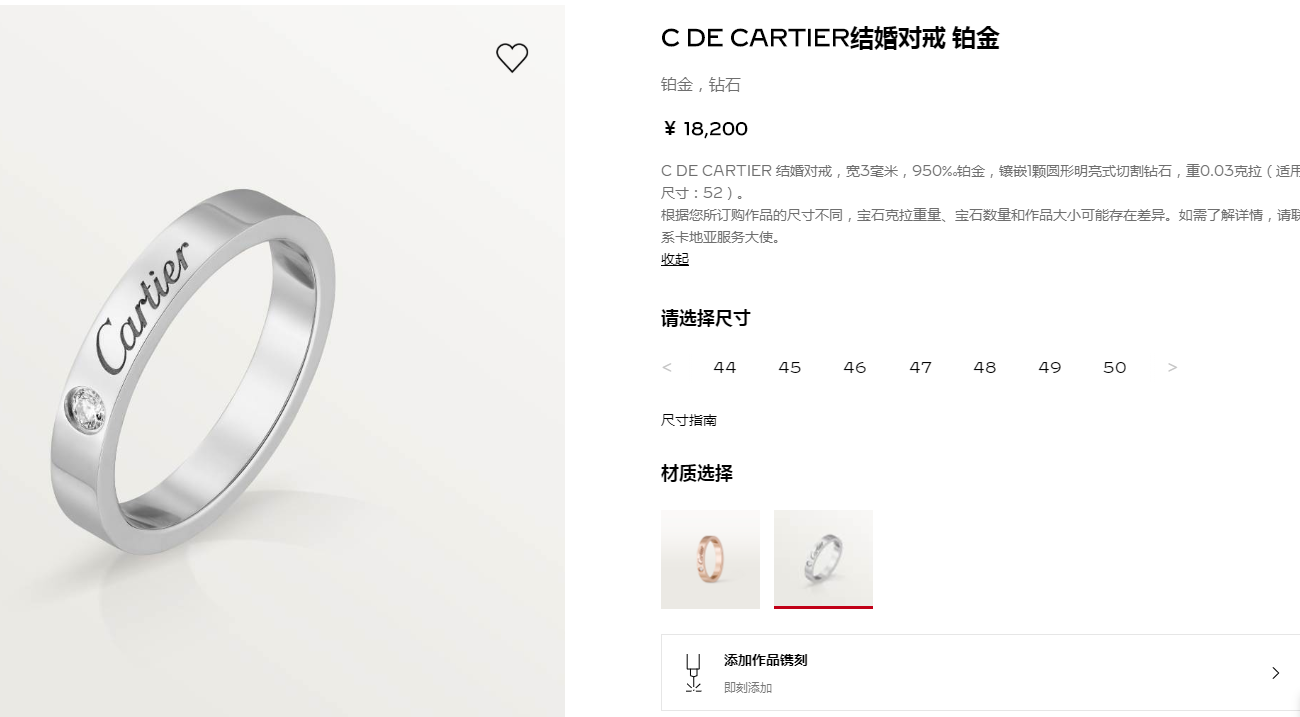This screenshot has width=1300, height=717.
Task: Open 添加作品镌刻 engraving row
Action: pyautogui.click(x=980, y=673)
